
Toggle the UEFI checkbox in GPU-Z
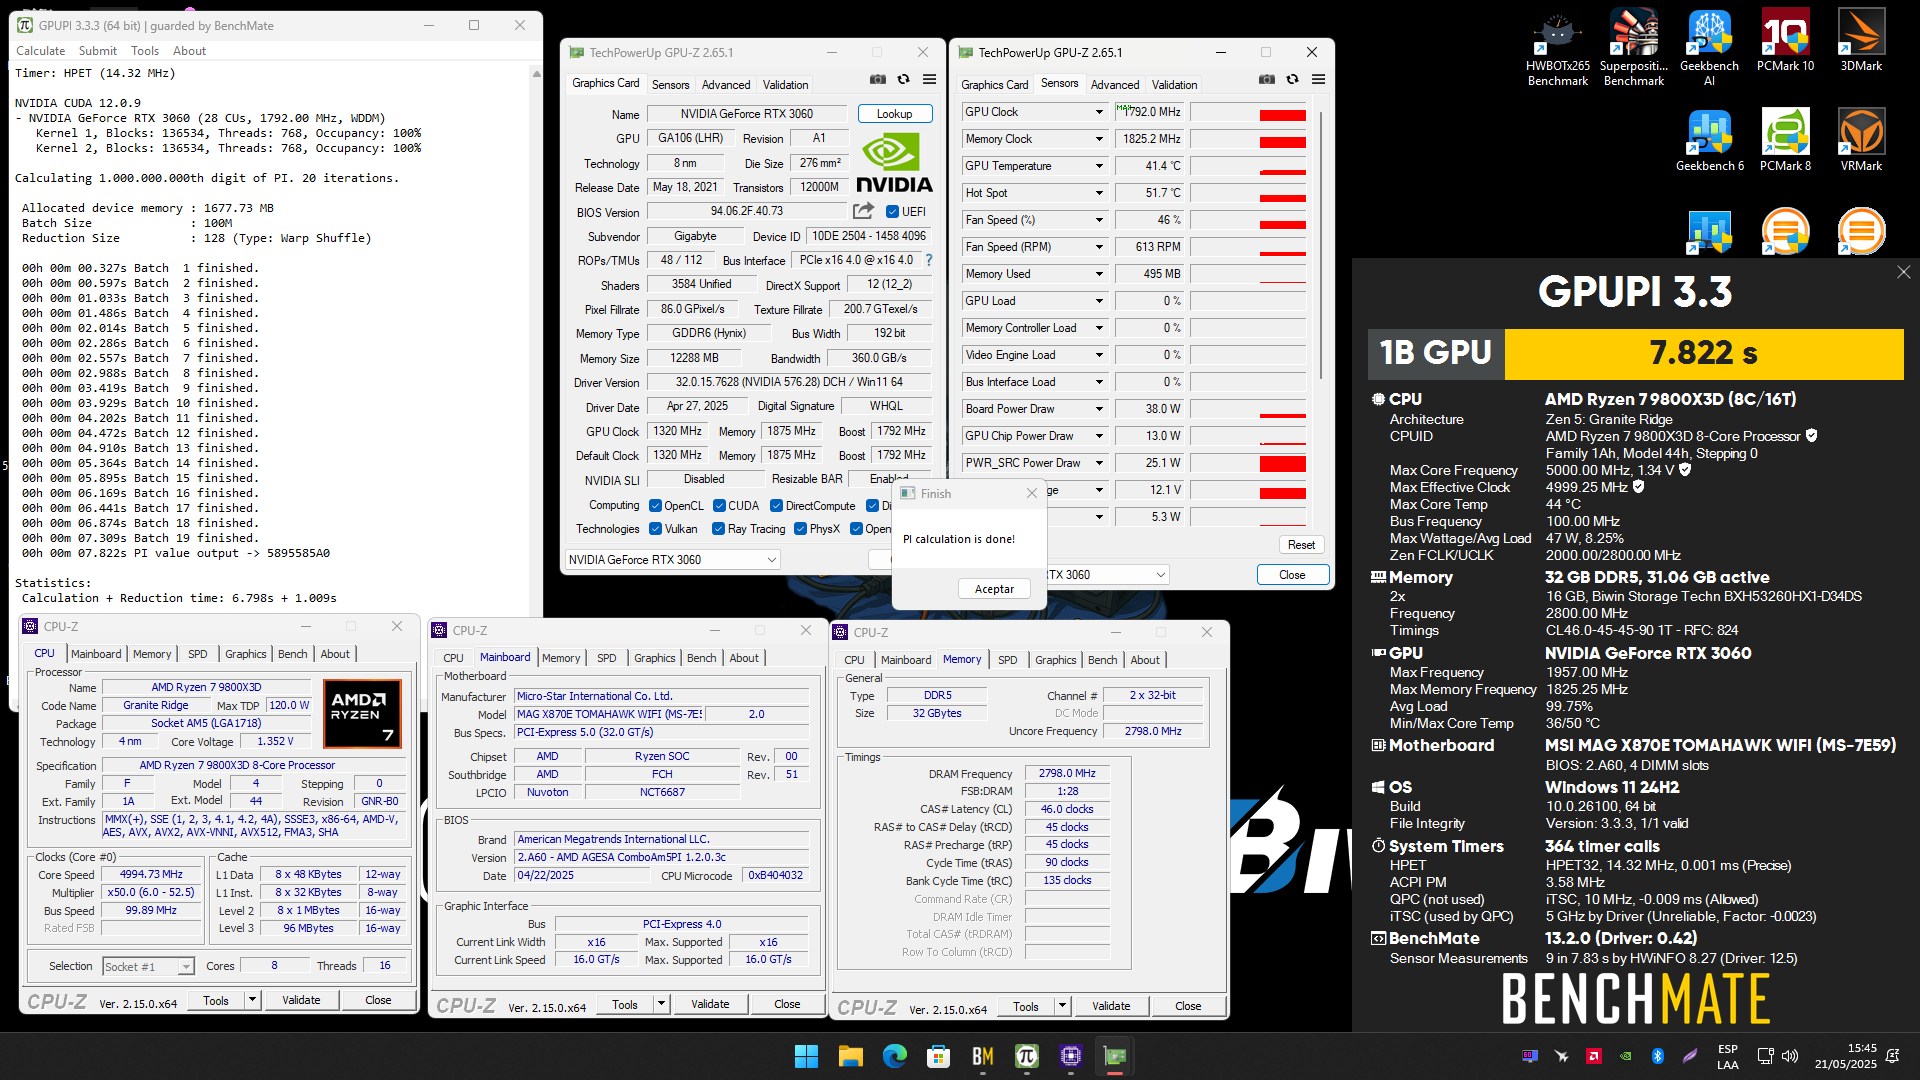tap(893, 211)
